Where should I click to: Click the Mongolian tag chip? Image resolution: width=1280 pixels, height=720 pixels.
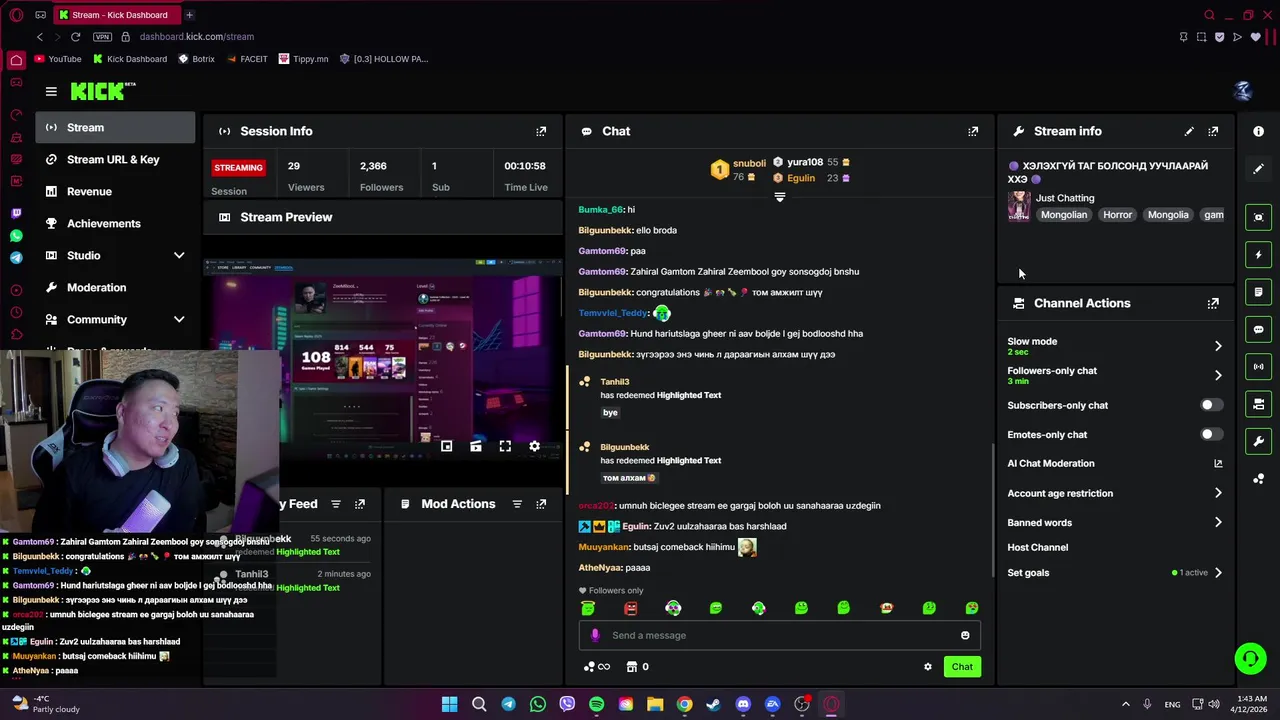(x=1063, y=215)
